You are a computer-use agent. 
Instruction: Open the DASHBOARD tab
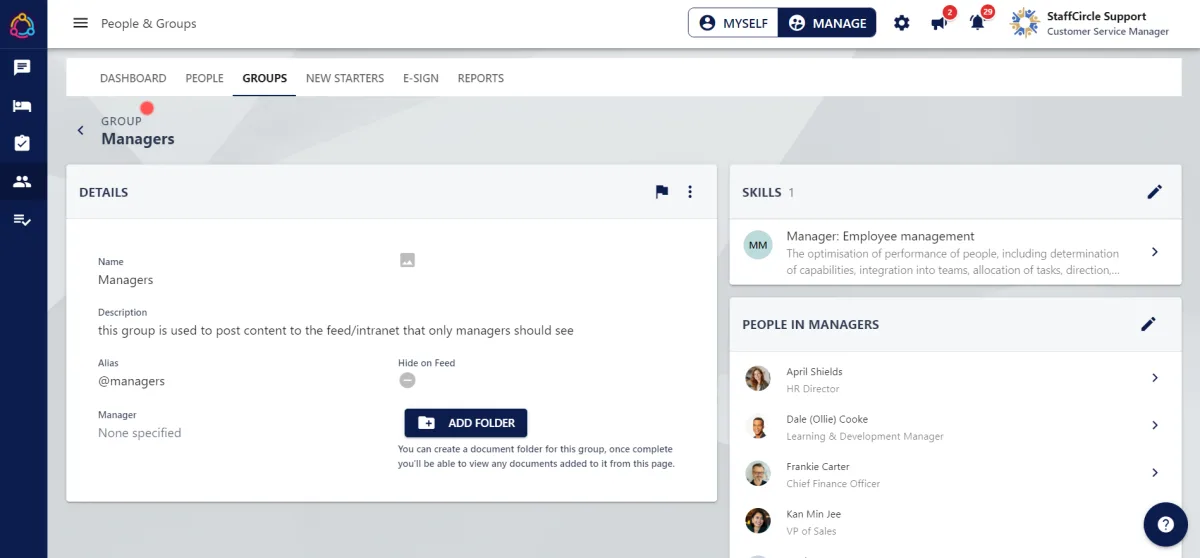133,78
